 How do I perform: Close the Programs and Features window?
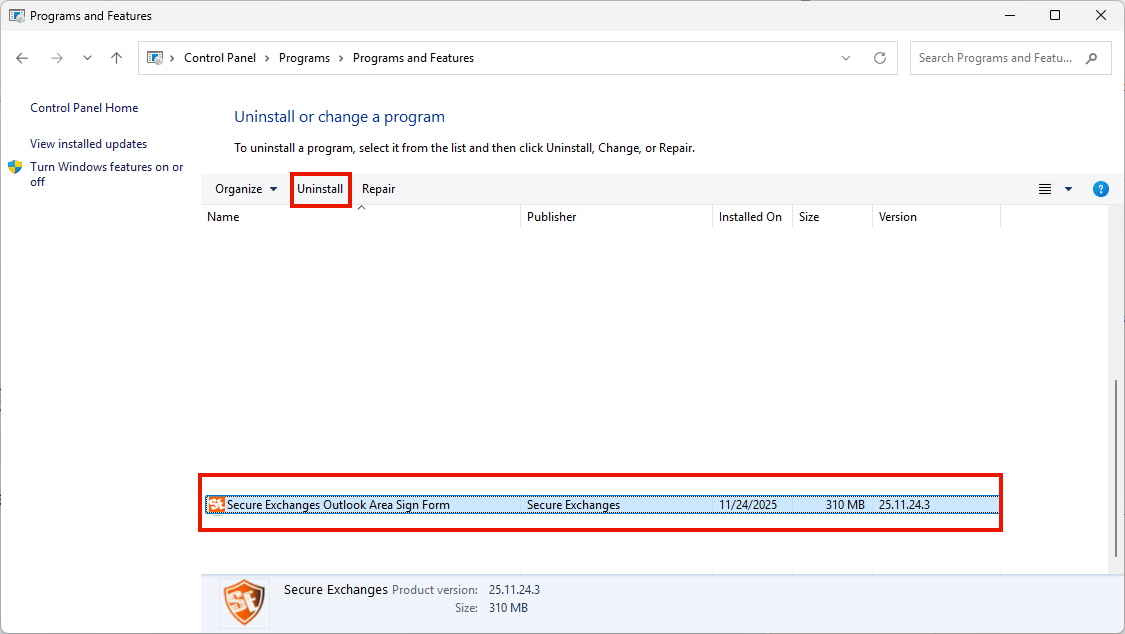1101,15
